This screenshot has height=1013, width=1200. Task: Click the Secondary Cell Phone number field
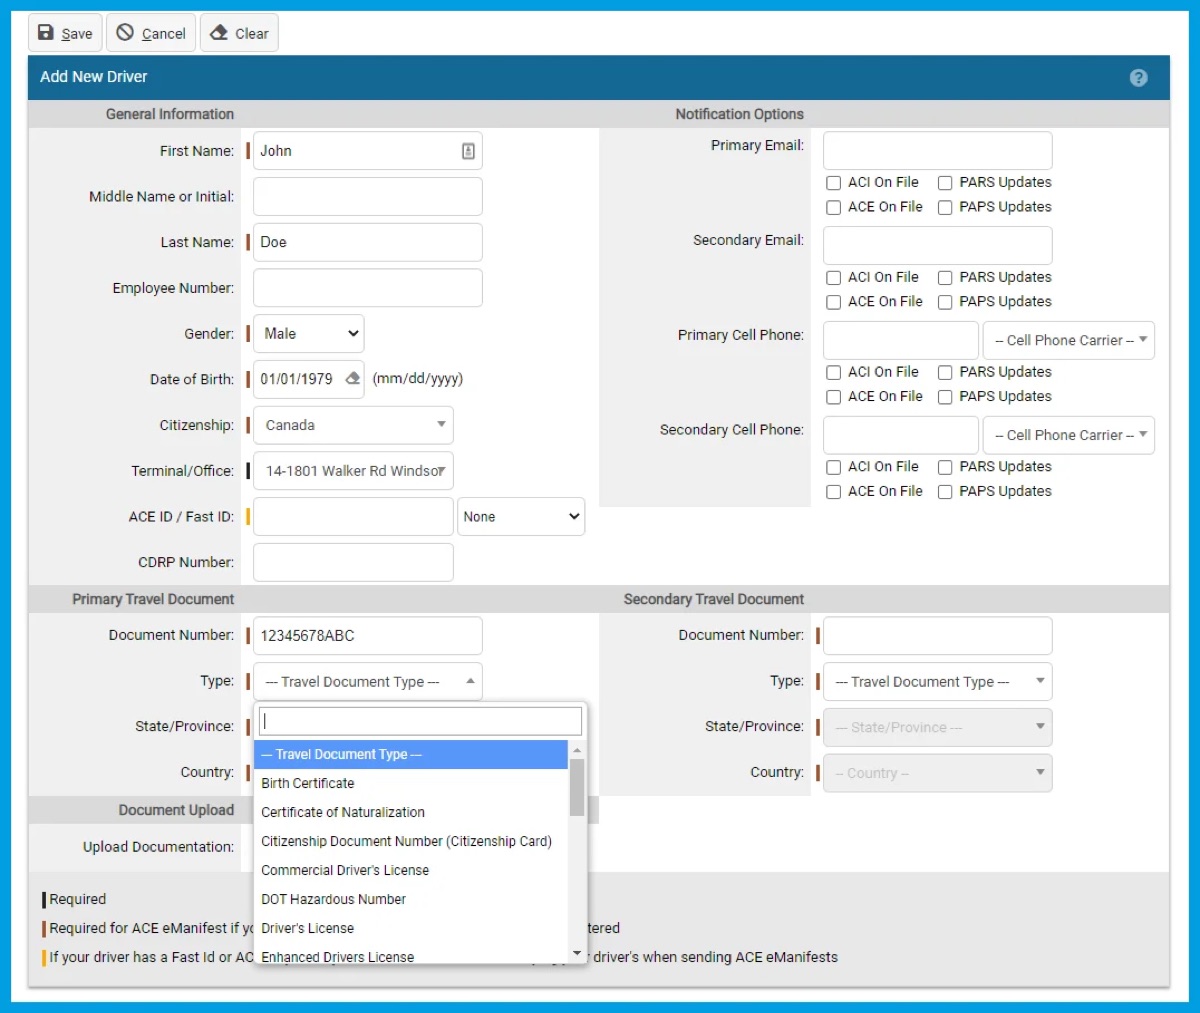900,435
